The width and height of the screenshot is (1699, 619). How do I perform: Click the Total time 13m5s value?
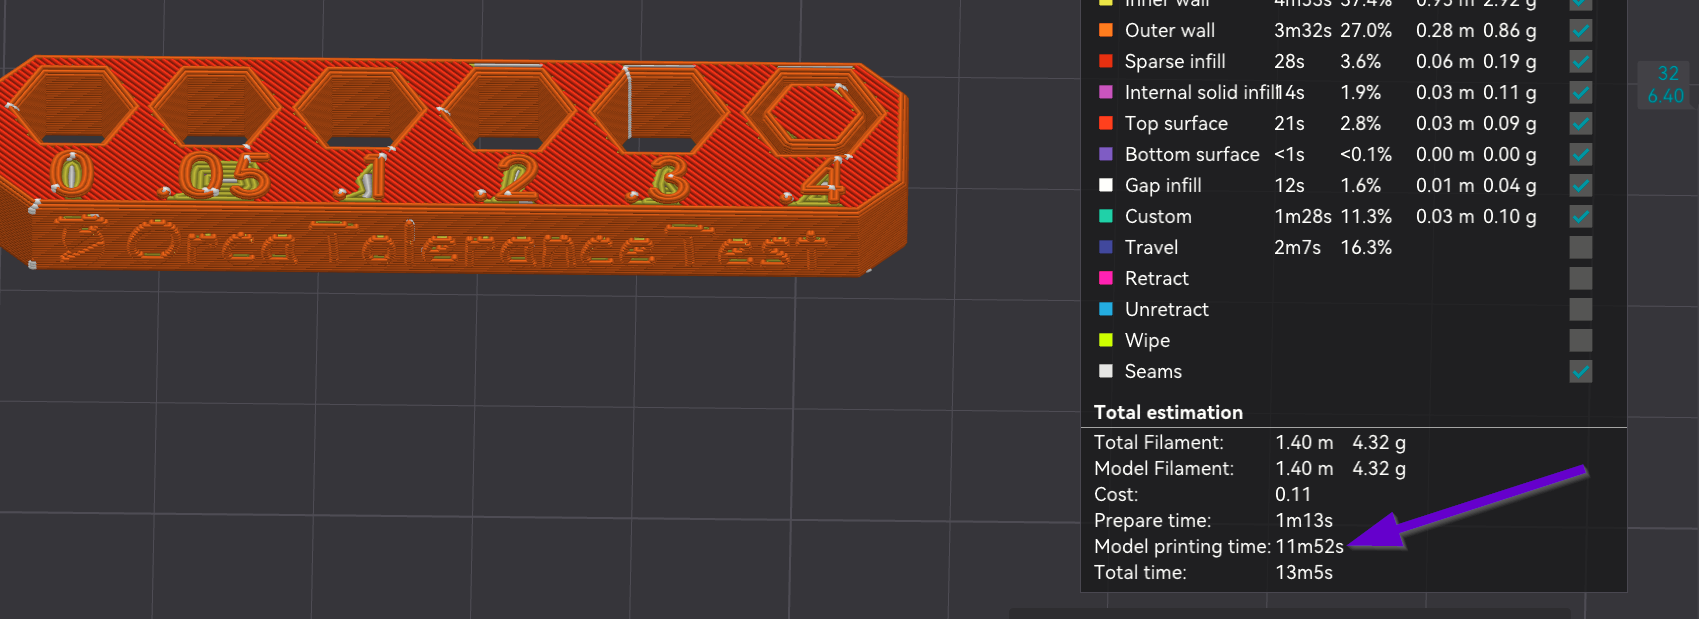(x=1304, y=573)
